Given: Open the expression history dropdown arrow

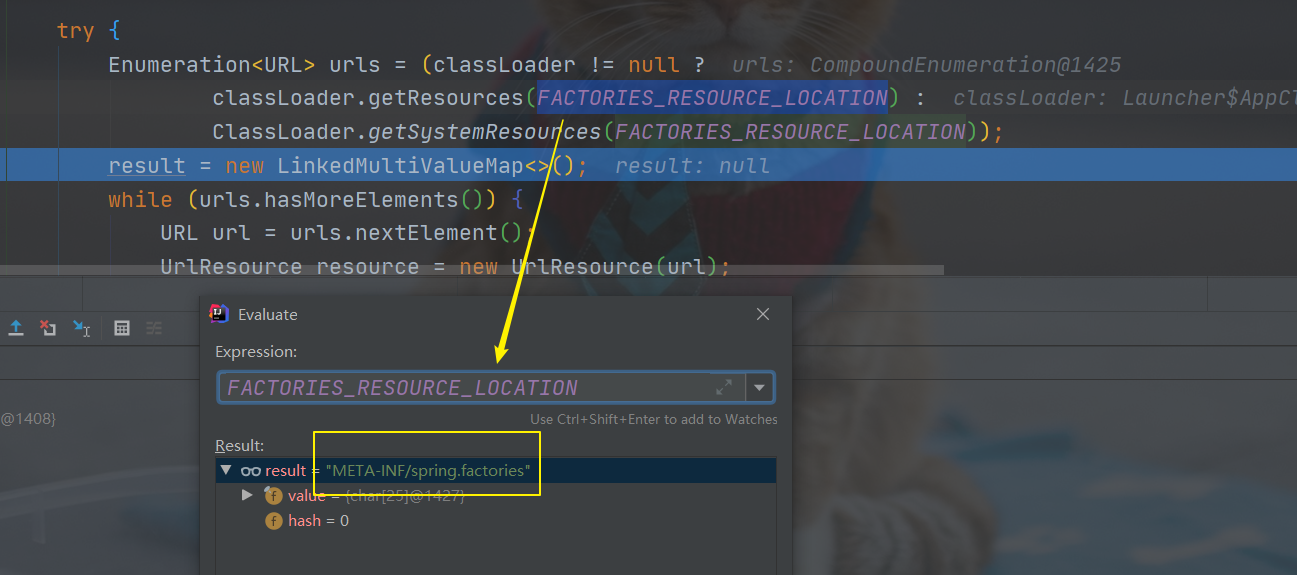Looking at the screenshot, I should click(x=759, y=387).
